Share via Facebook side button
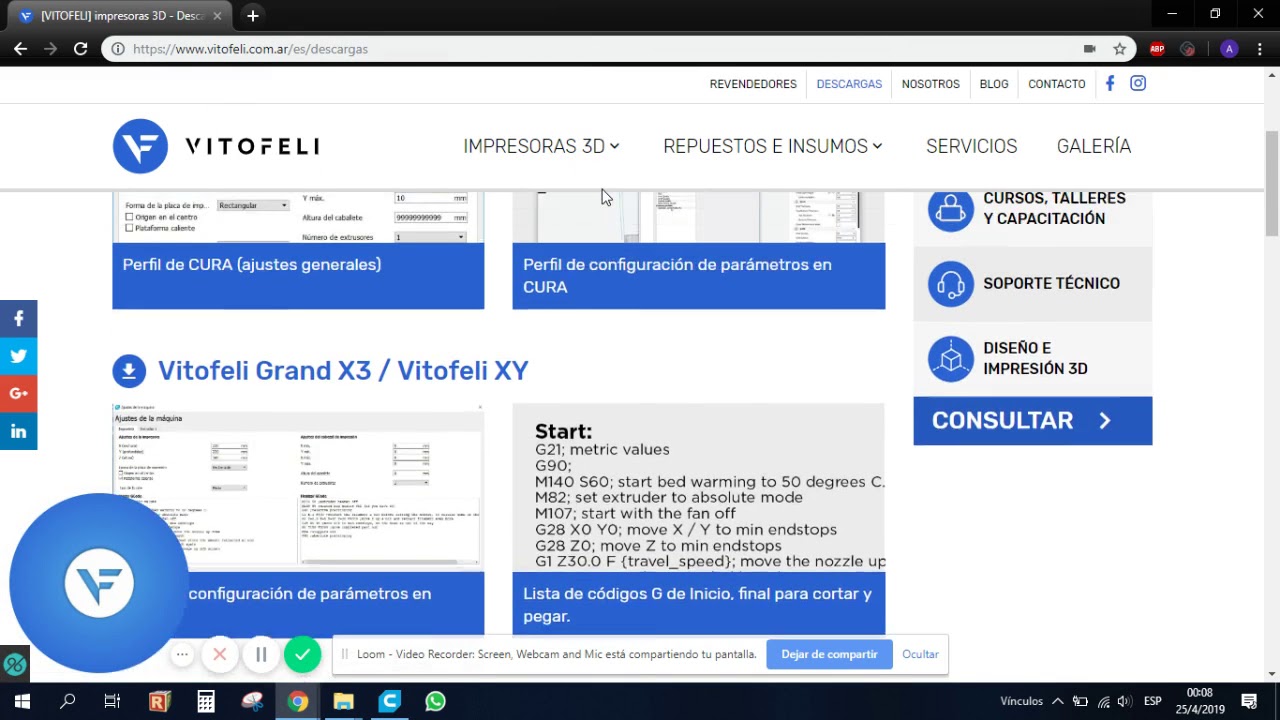This screenshot has width=1280, height=720. [x=18, y=319]
